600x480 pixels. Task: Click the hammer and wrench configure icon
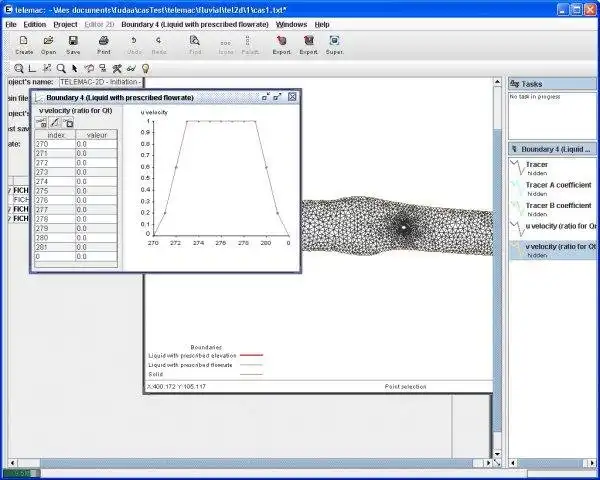(x=117, y=69)
